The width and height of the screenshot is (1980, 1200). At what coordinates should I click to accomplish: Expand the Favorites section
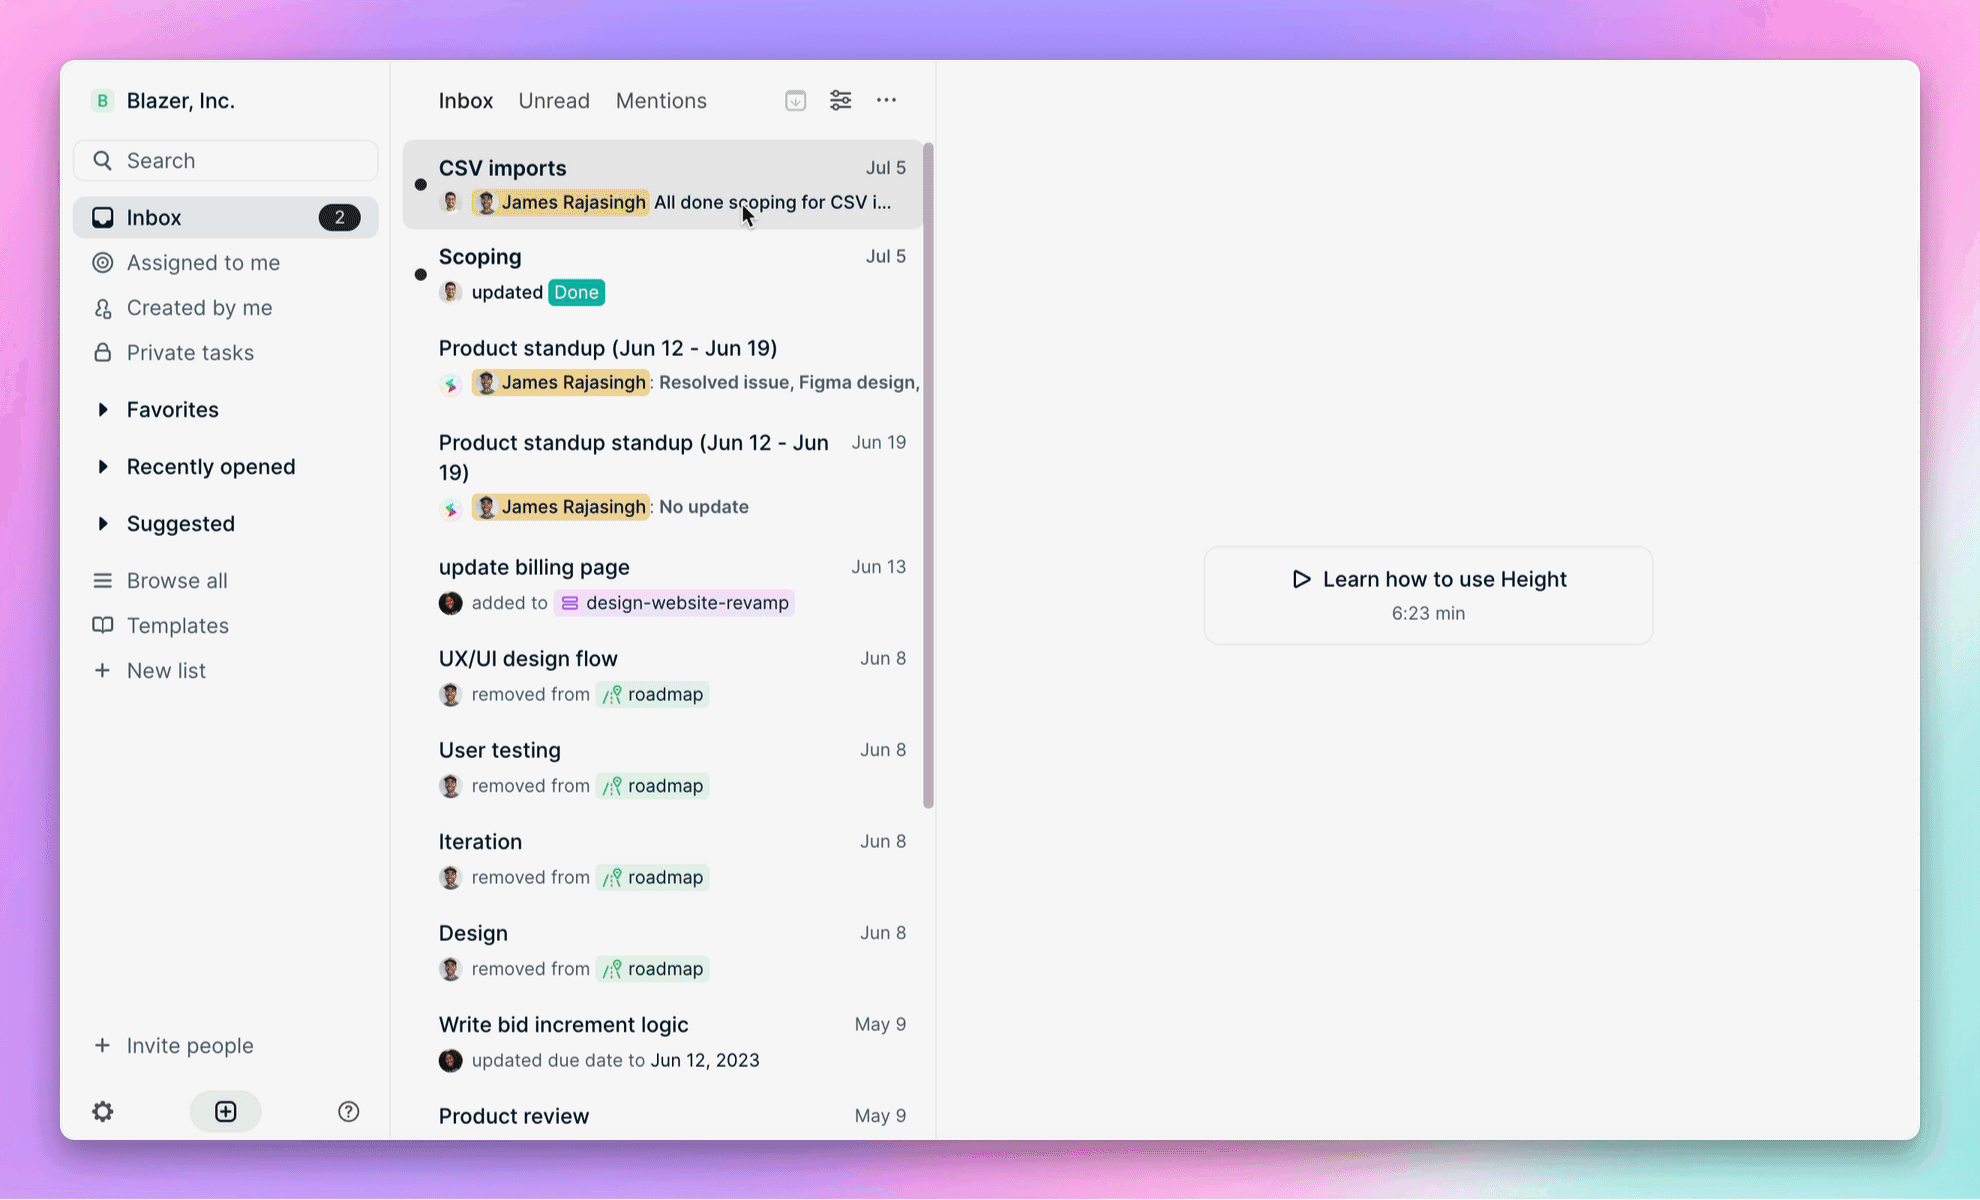click(x=103, y=410)
